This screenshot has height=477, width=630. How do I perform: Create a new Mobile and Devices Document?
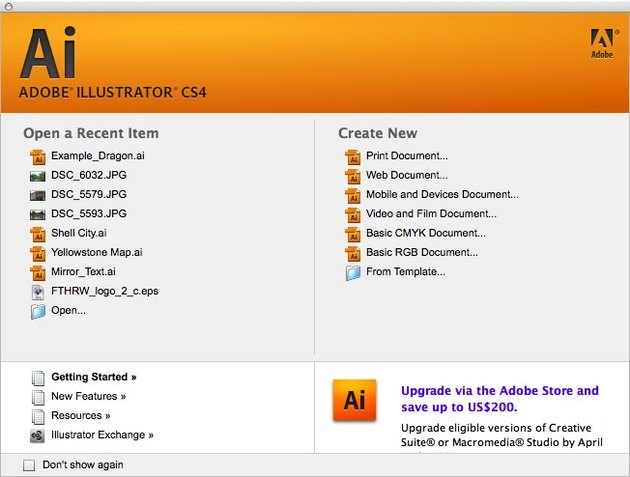[442, 194]
